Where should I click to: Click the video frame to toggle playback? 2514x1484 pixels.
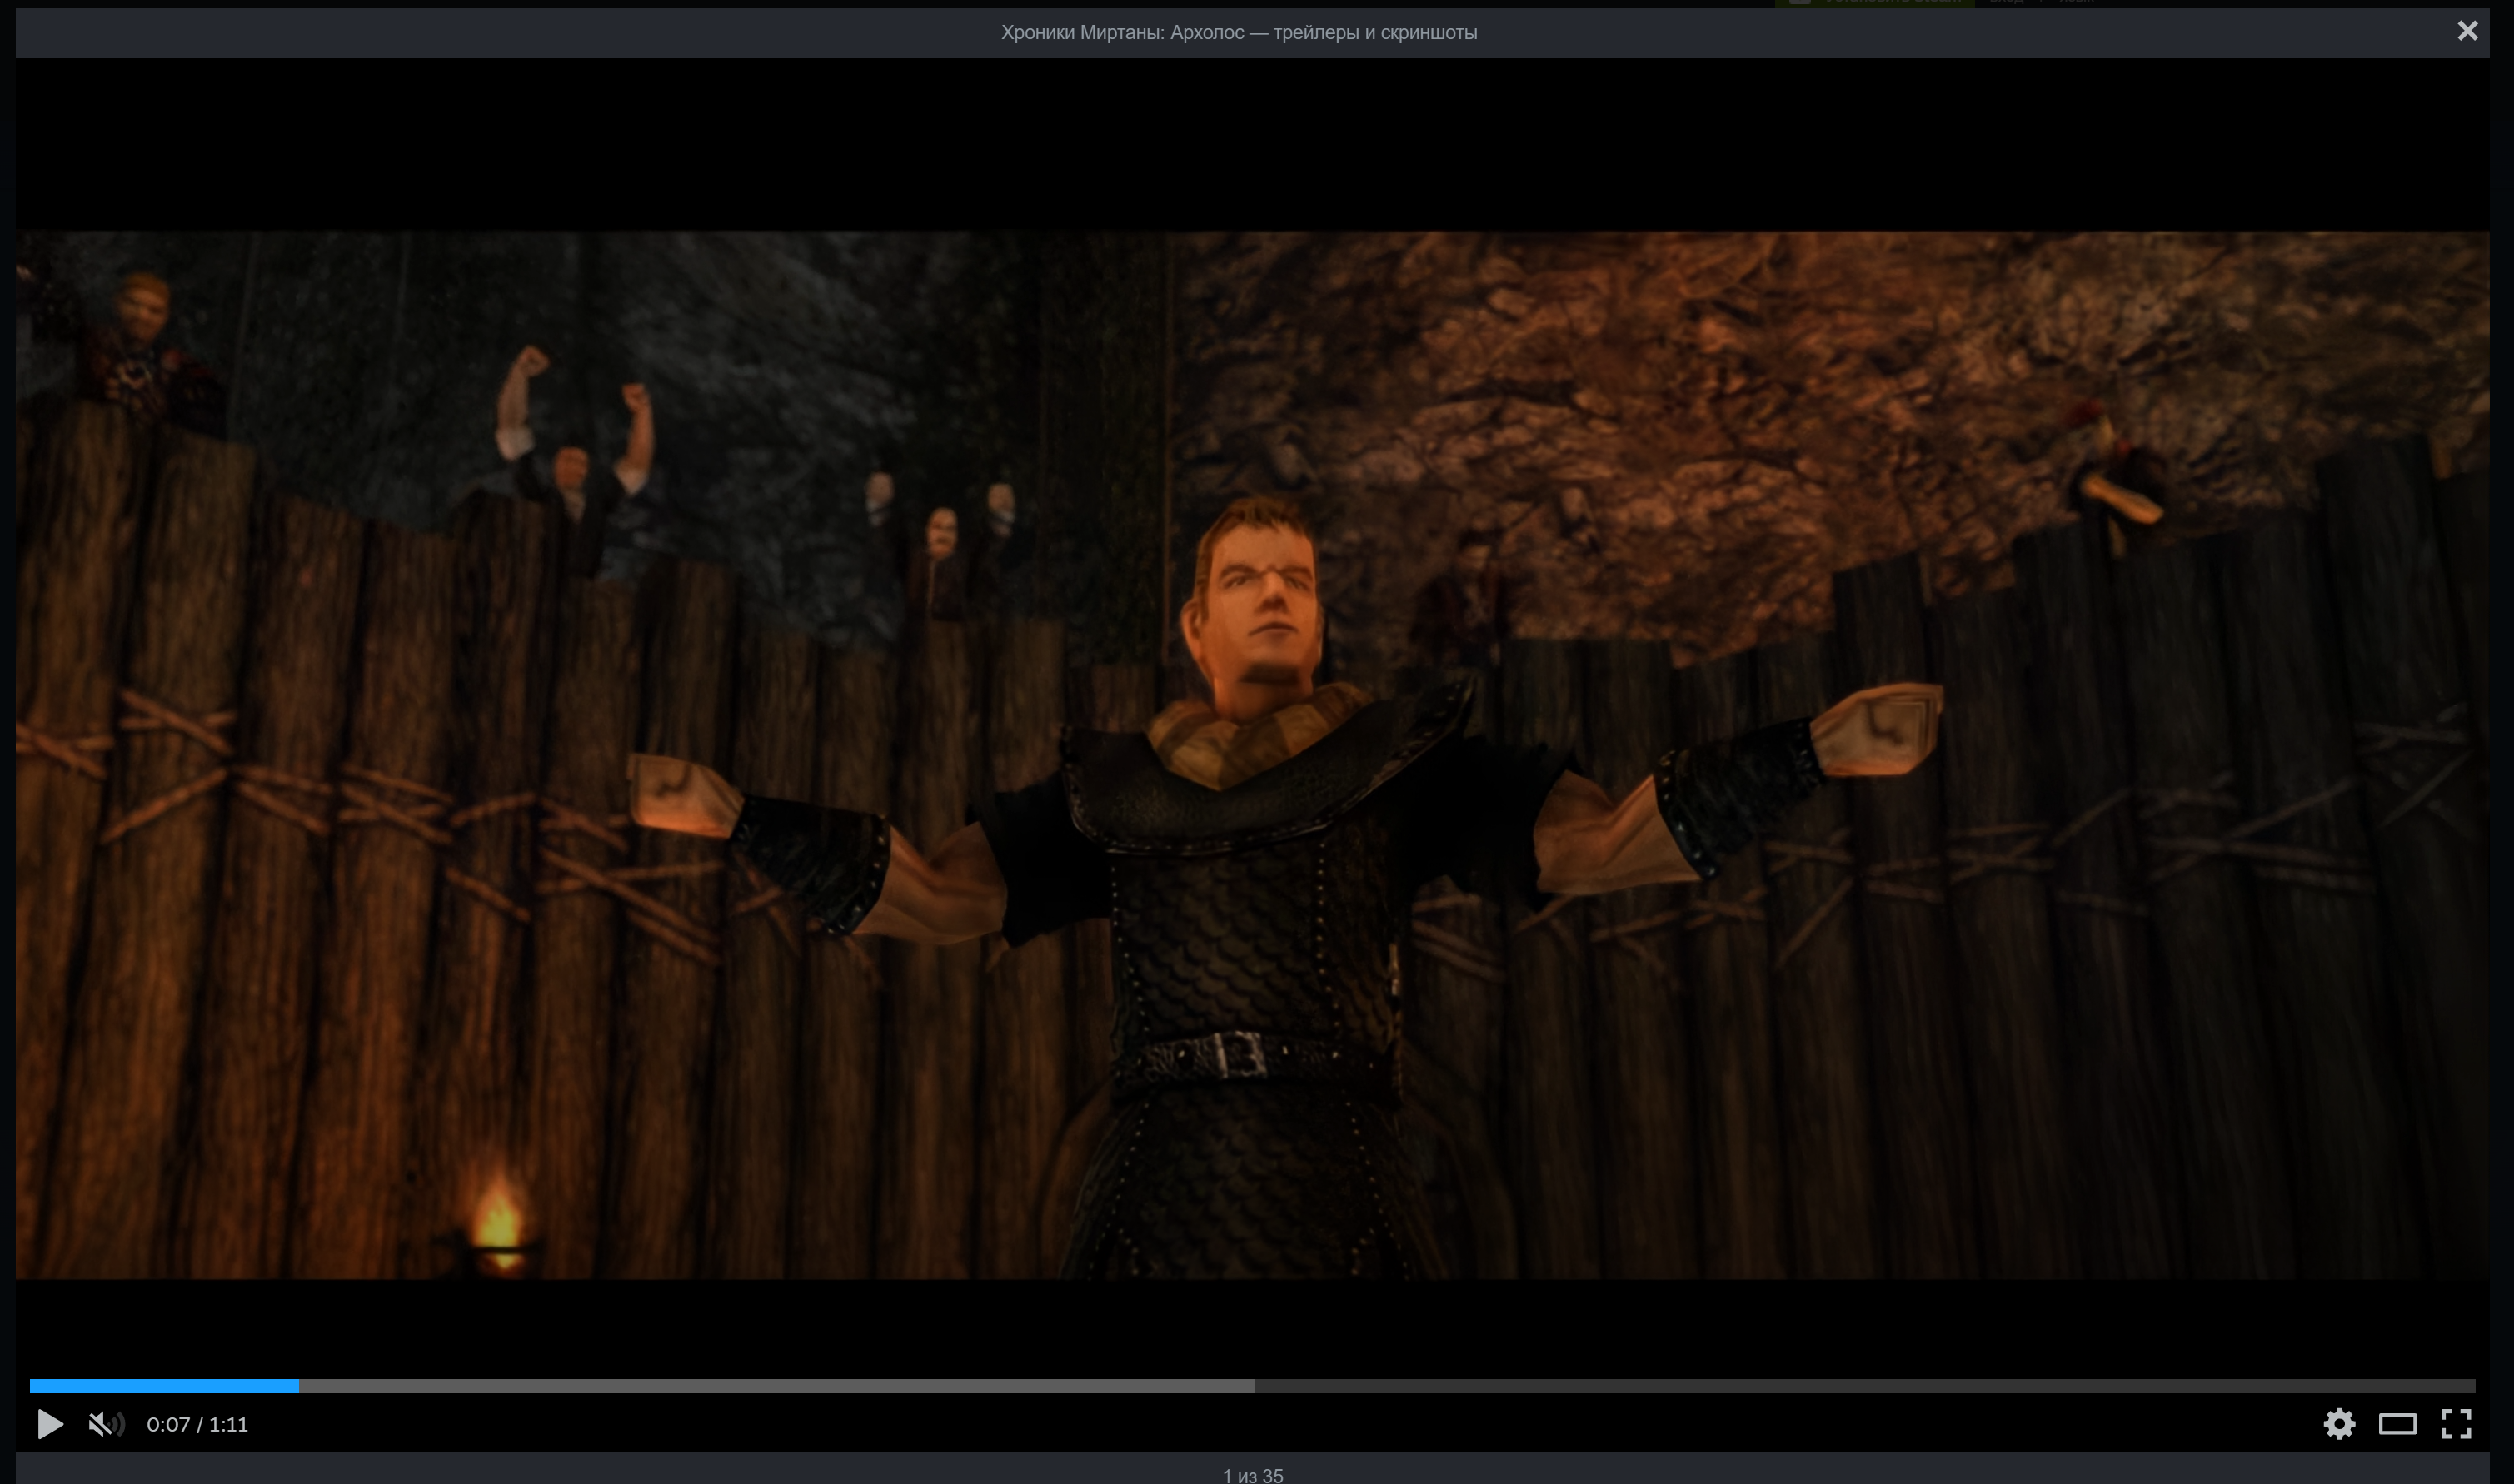pyautogui.click(x=1252, y=755)
